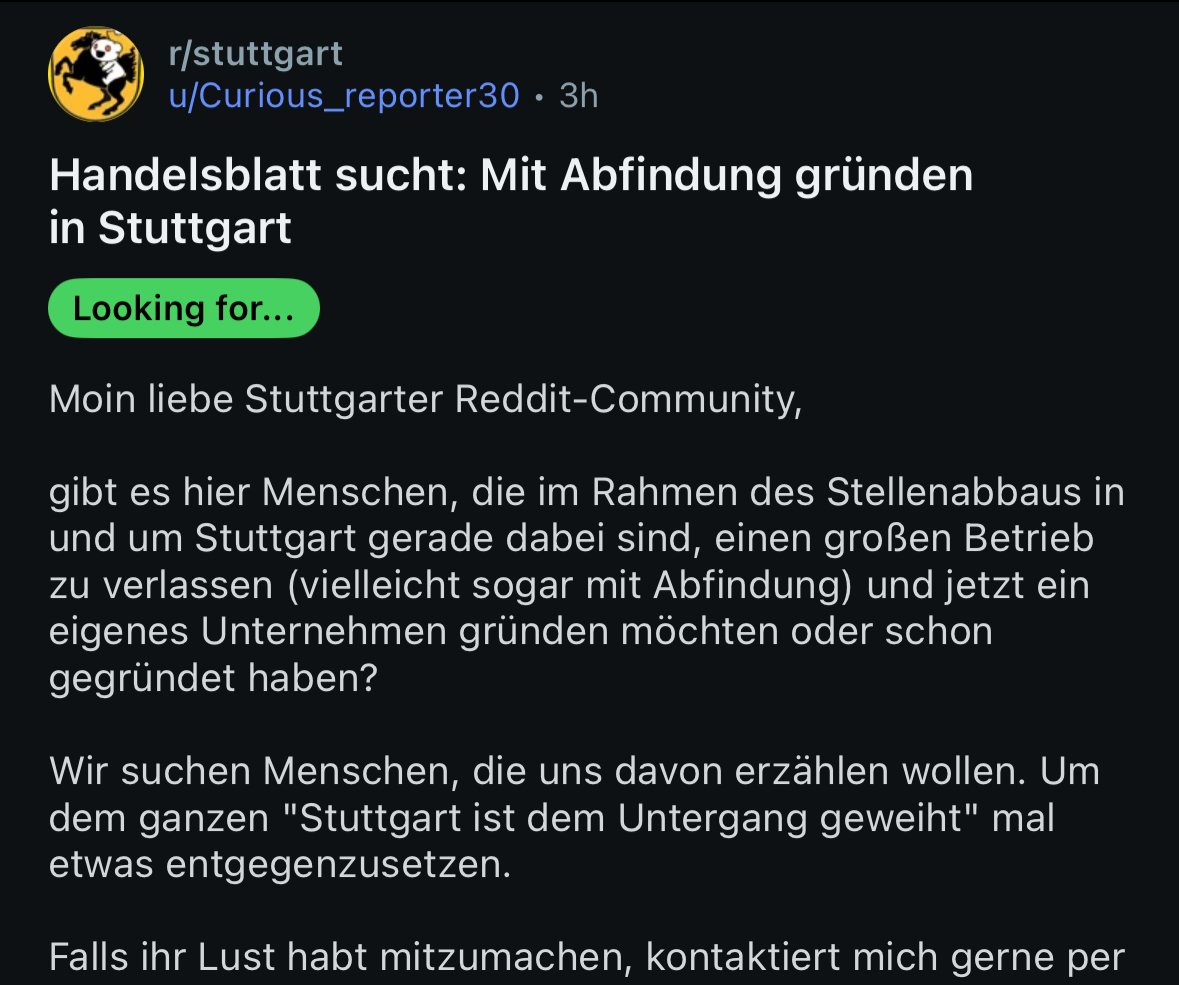Click the word "entgegenzusetzen"
This screenshot has height=985, width=1179.
338,864
